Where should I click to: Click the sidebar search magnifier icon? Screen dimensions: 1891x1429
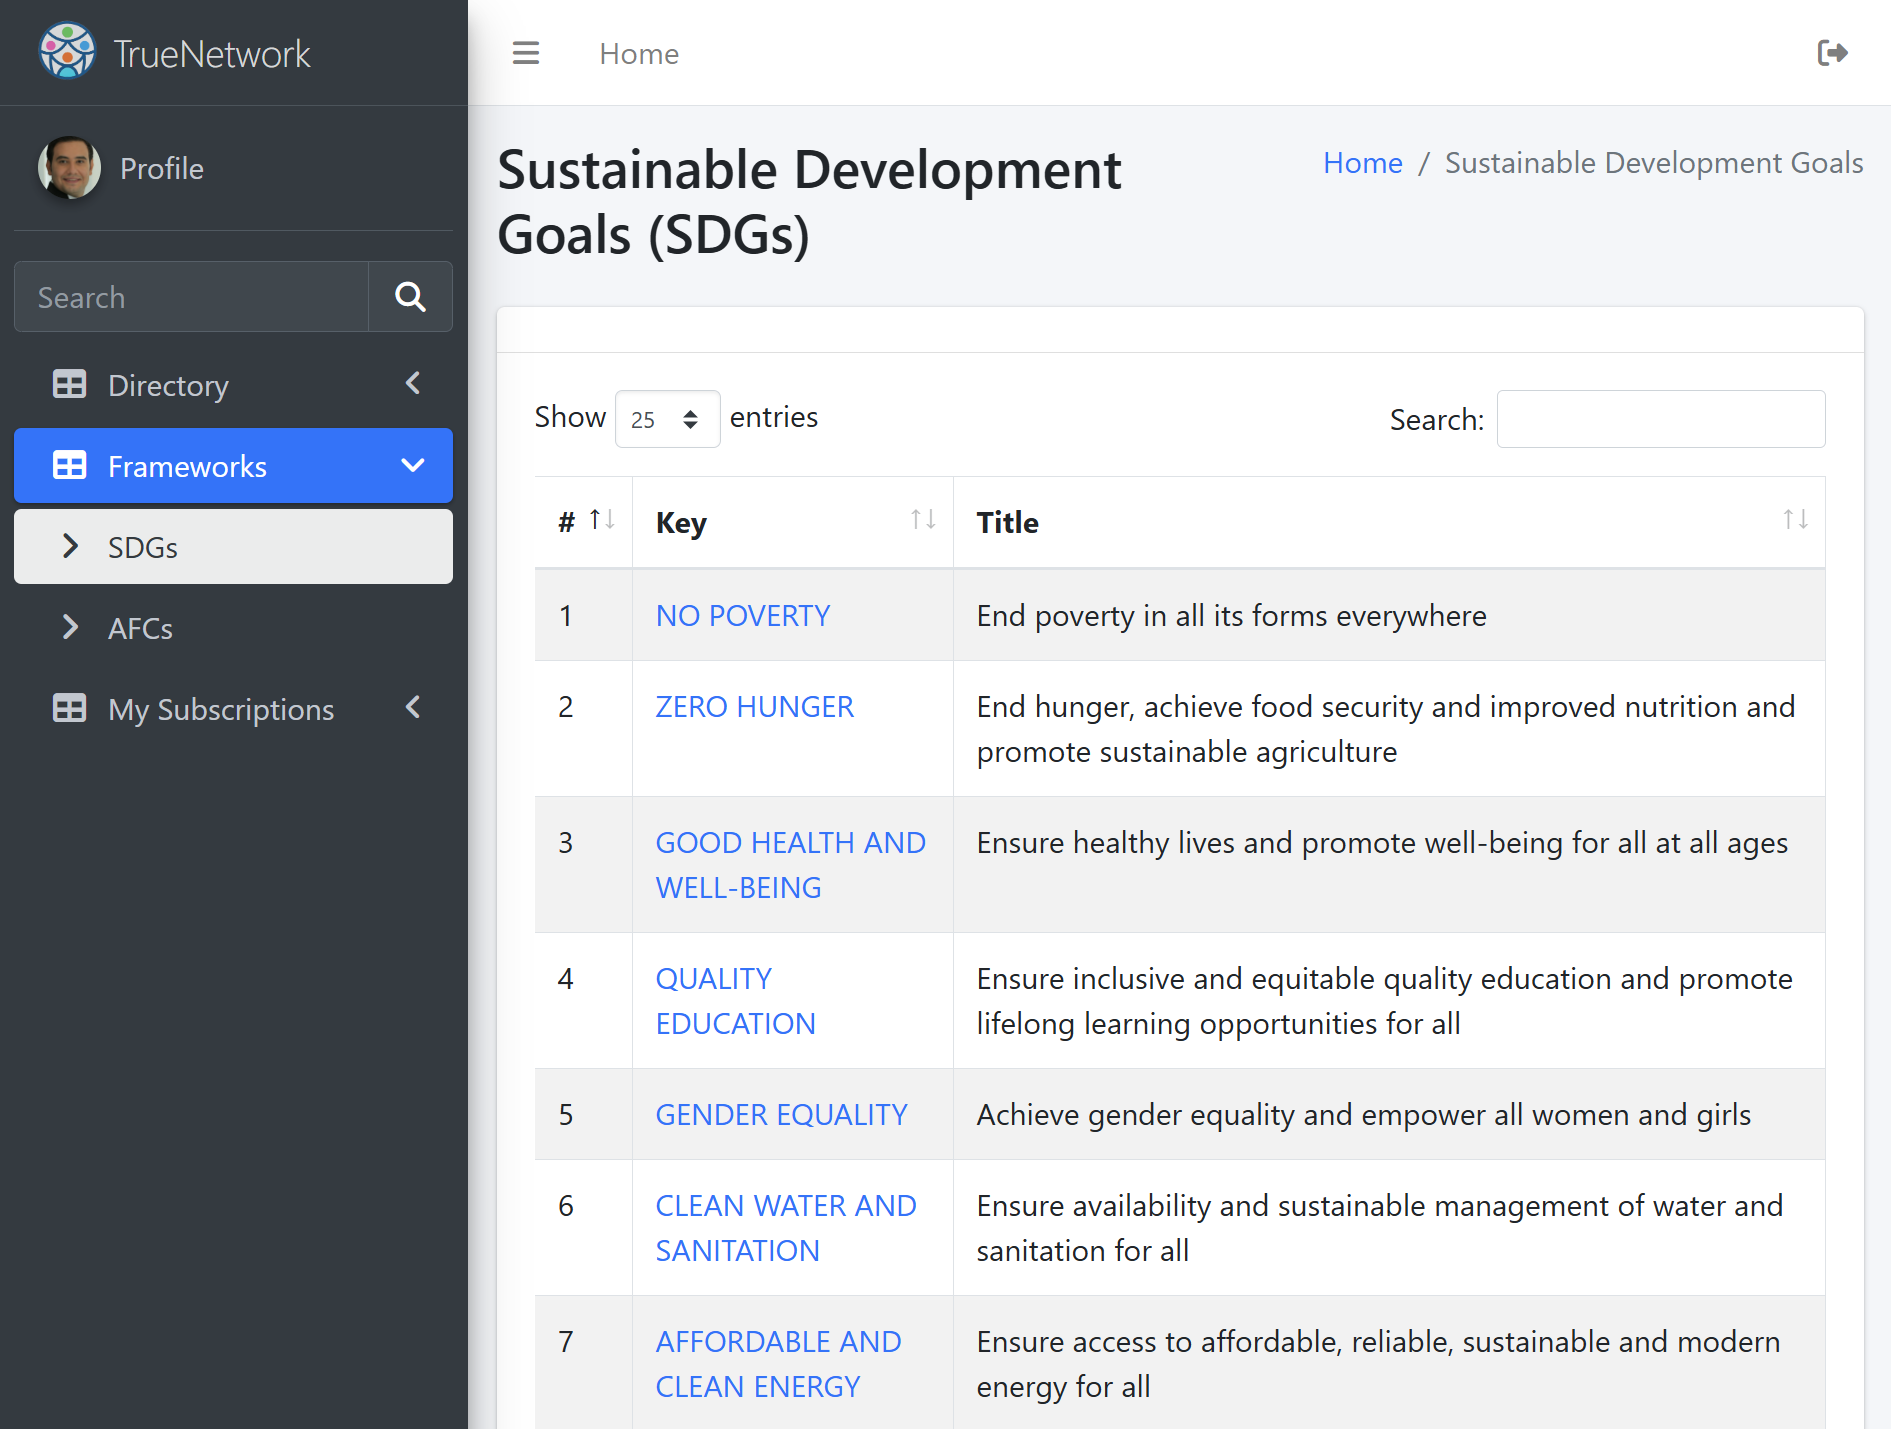coord(410,297)
